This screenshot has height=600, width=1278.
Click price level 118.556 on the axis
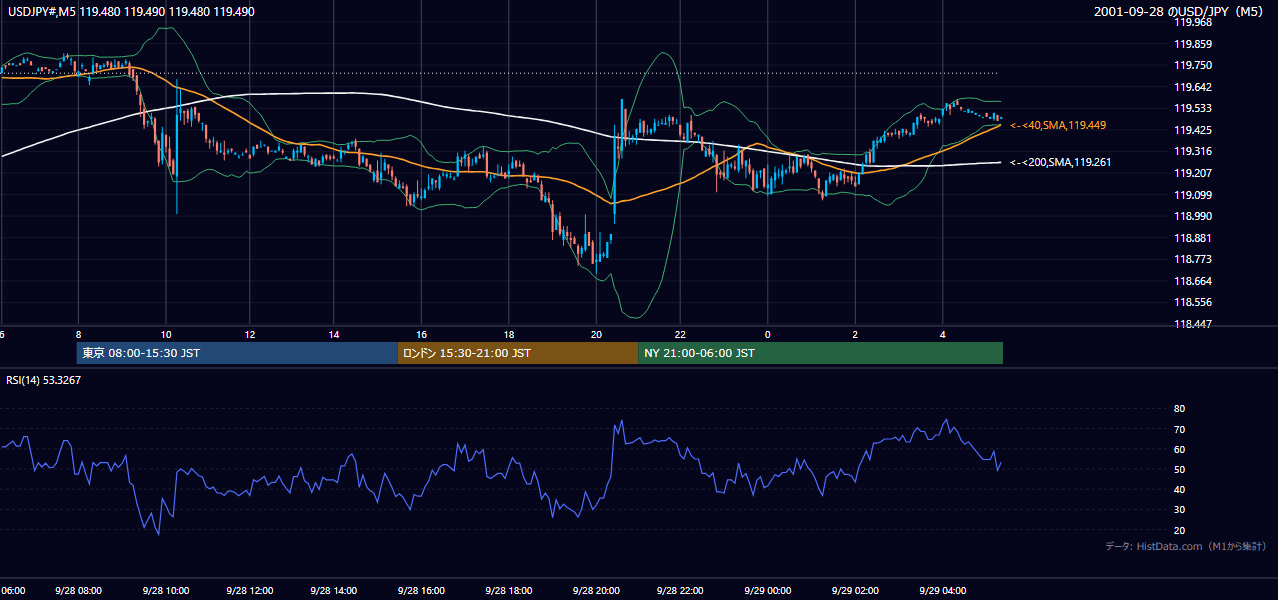pos(1192,302)
